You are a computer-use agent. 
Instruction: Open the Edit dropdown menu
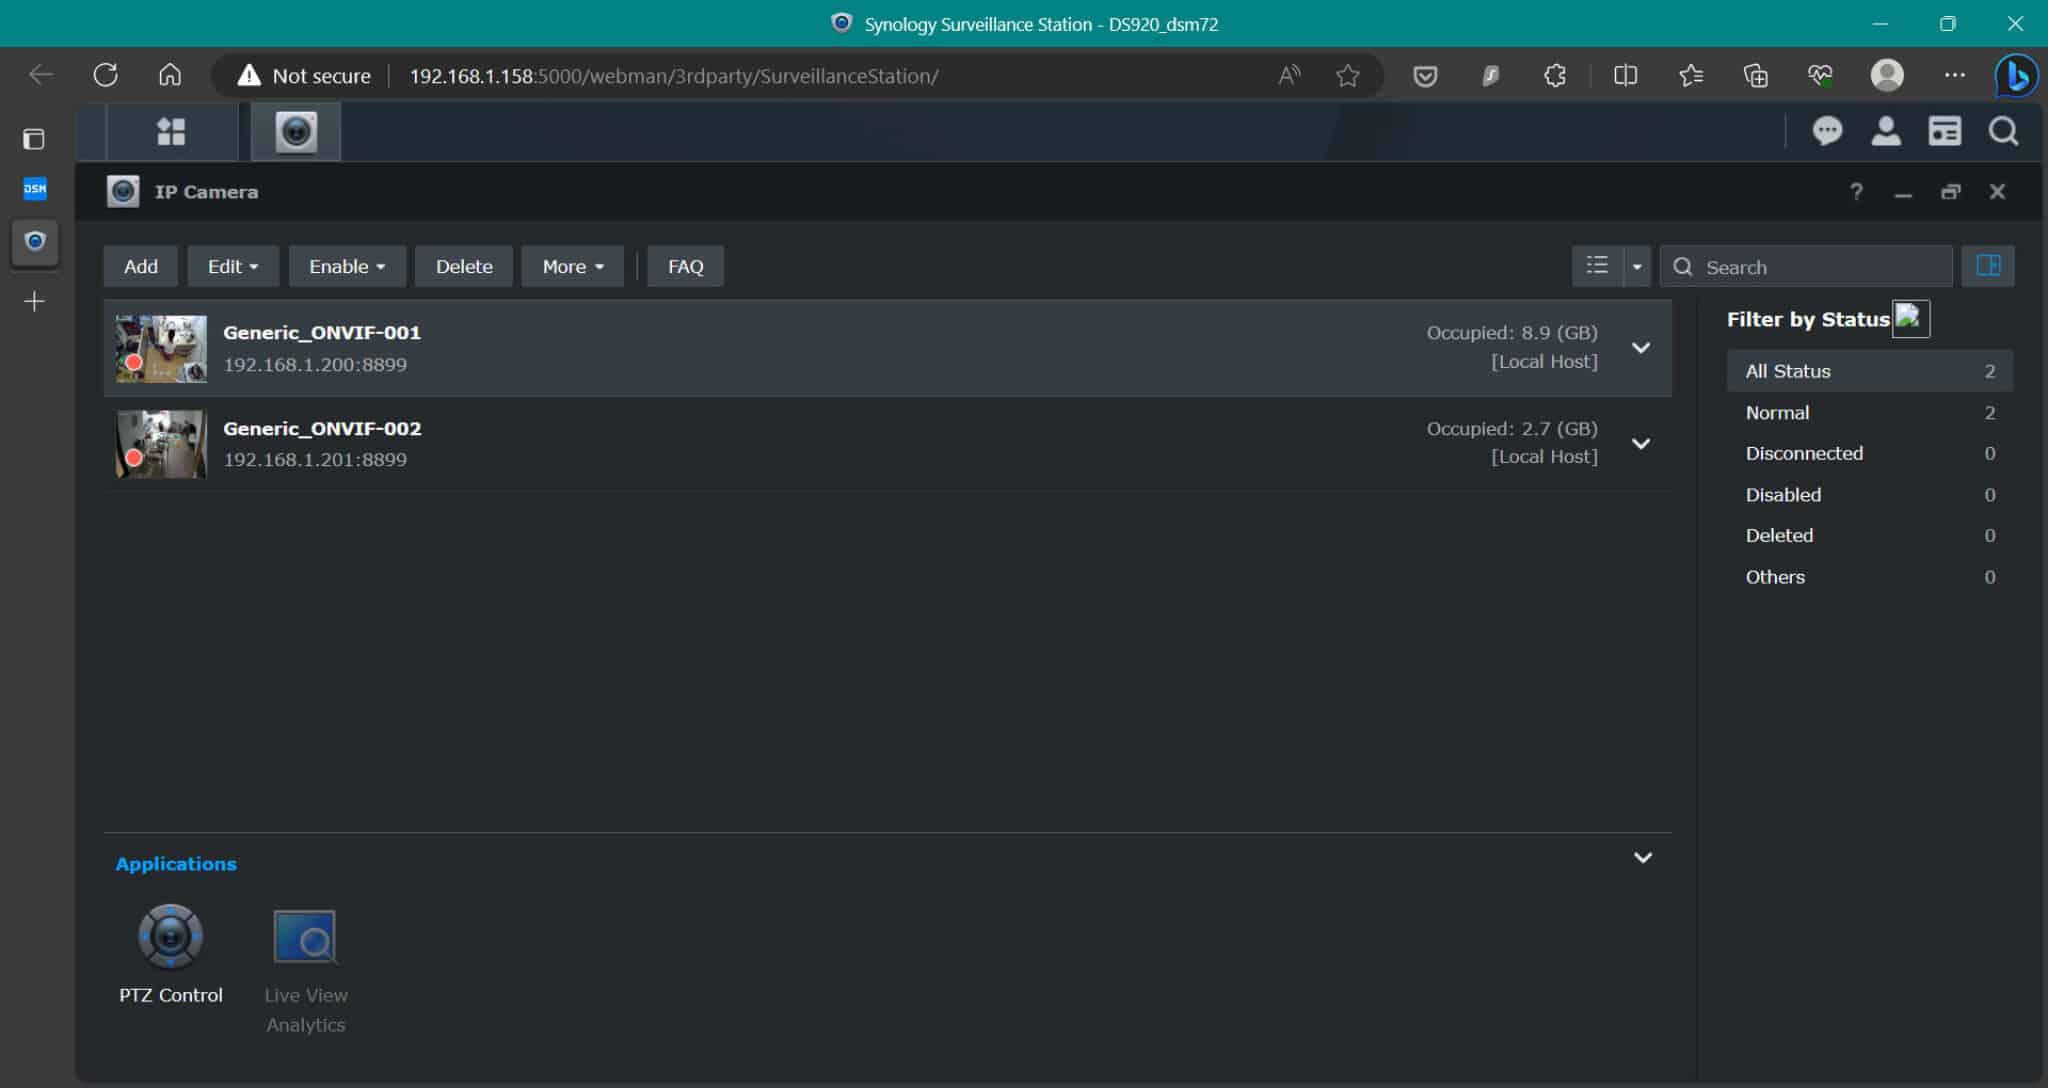point(232,266)
